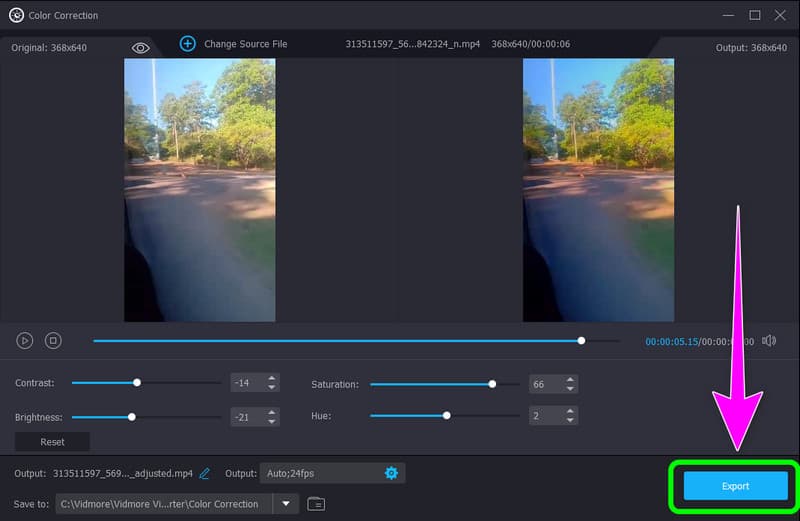Expand the Save to path dropdown
The height and width of the screenshot is (521, 800).
[286, 504]
